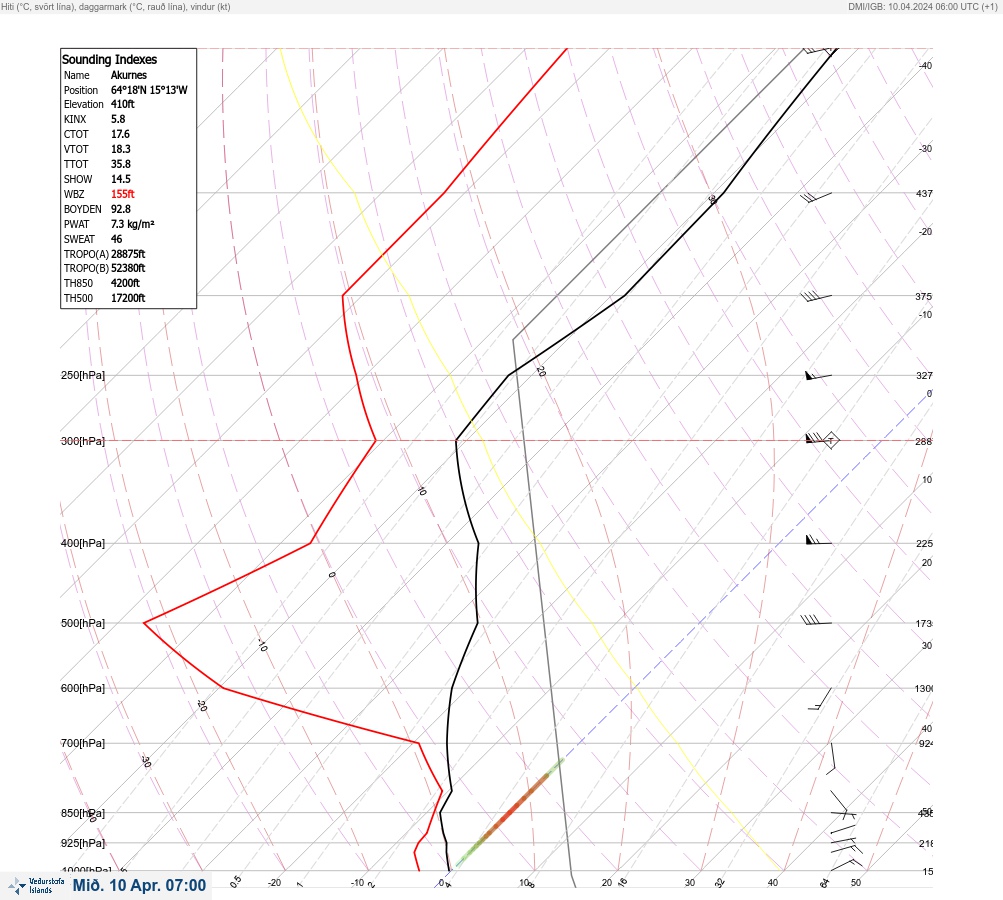Click the wind barb at 700 hPa level

tap(832, 759)
